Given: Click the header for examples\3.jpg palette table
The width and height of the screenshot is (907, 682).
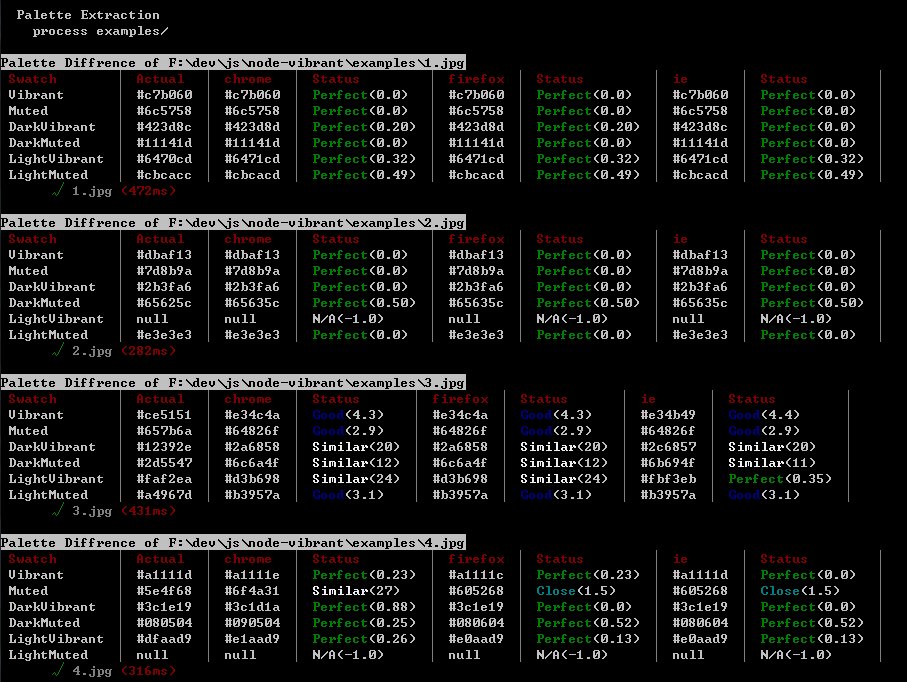Looking at the screenshot, I should click(x=233, y=383).
